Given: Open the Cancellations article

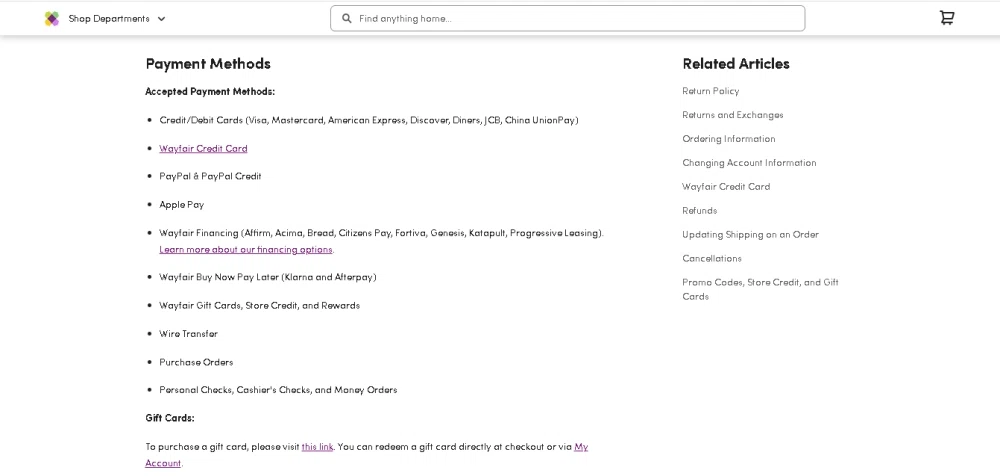Looking at the screenshot, I should tap(712, 259).
